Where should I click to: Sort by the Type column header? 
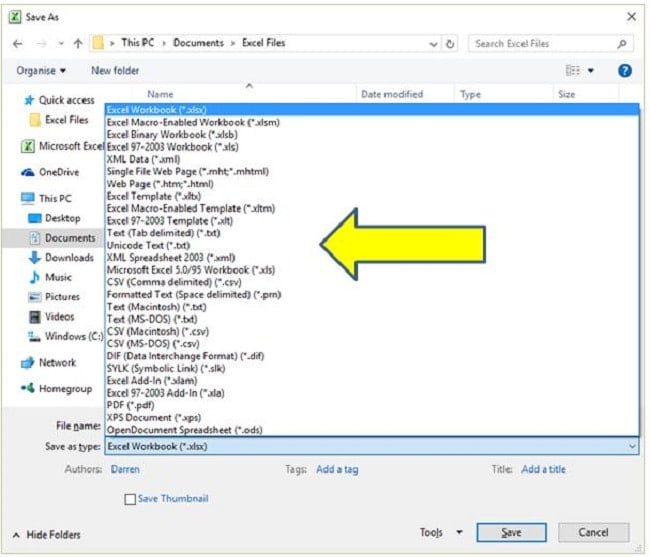pyautogui.click(x=471, y=94)
